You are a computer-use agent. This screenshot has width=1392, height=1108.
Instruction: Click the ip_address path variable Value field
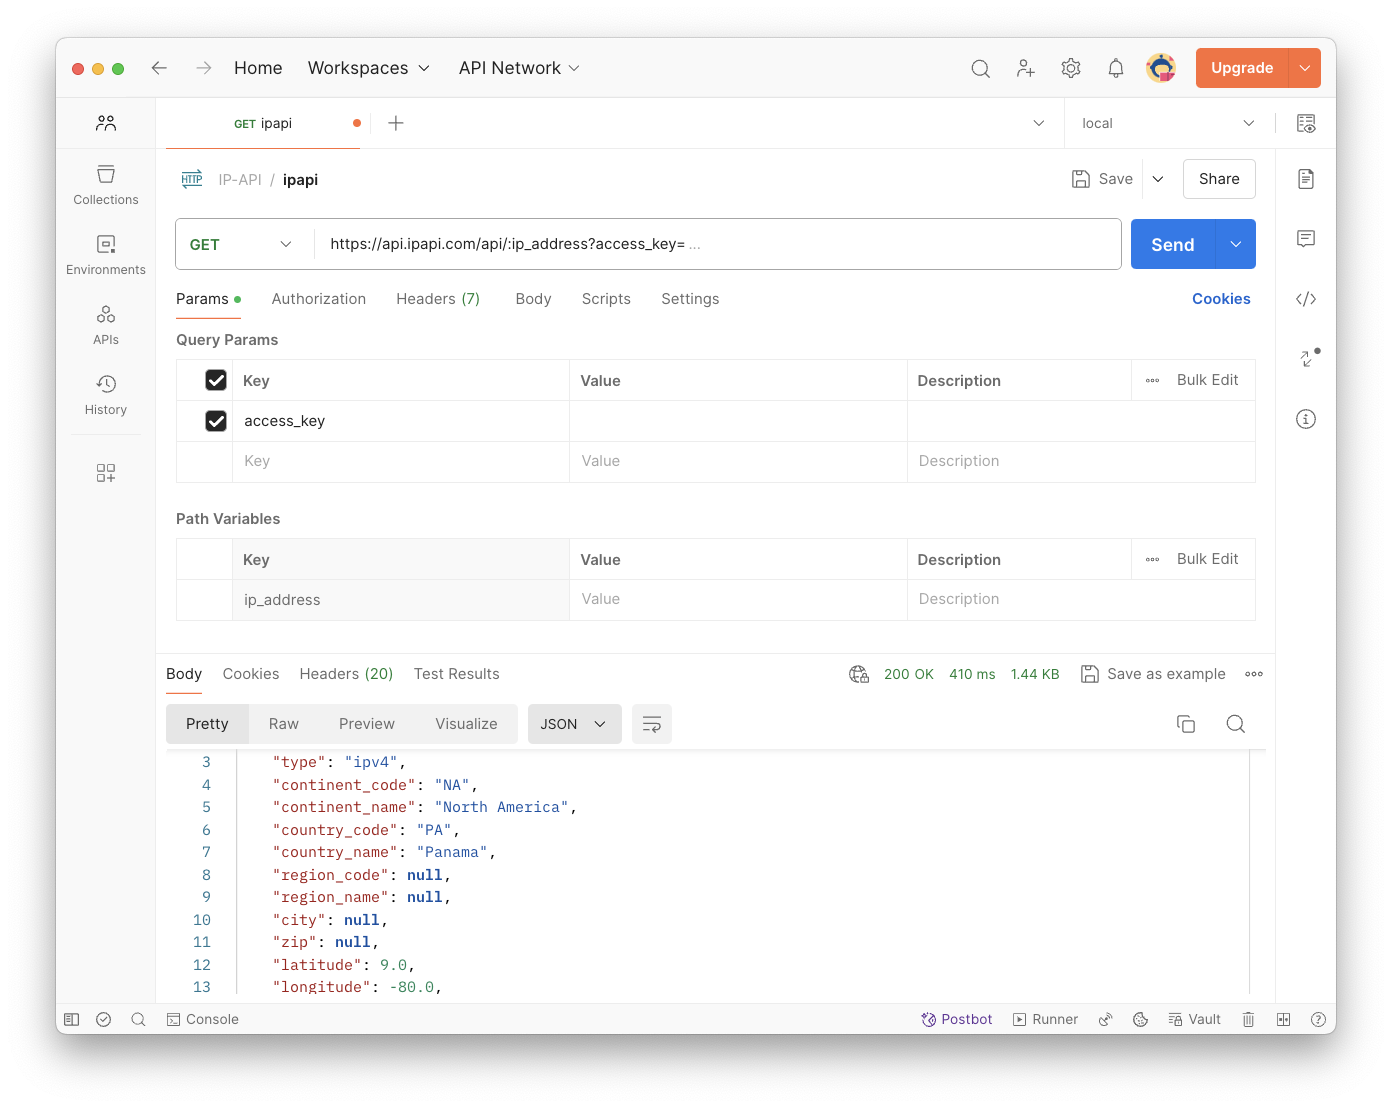pos(738,599)
